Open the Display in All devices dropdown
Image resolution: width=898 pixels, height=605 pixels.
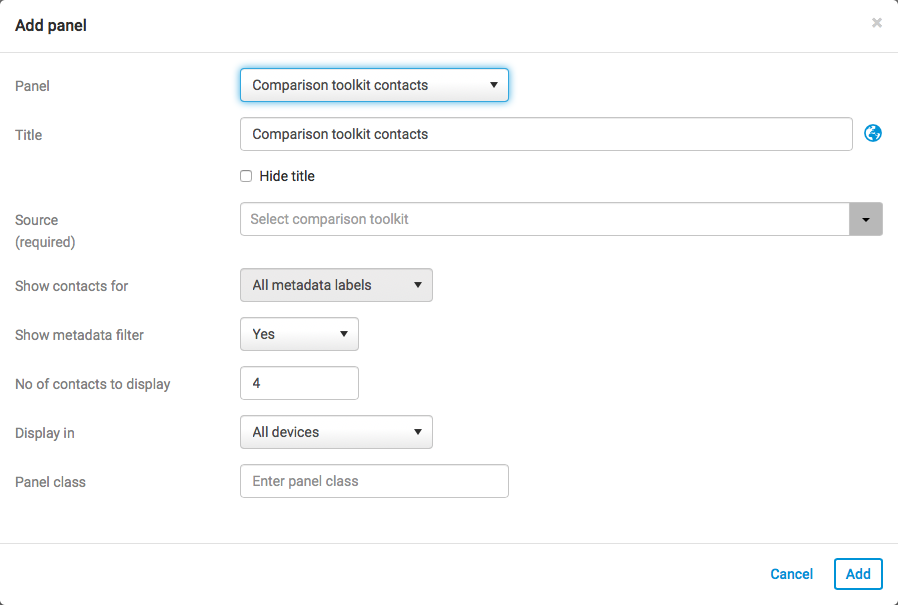pos(336,432)
